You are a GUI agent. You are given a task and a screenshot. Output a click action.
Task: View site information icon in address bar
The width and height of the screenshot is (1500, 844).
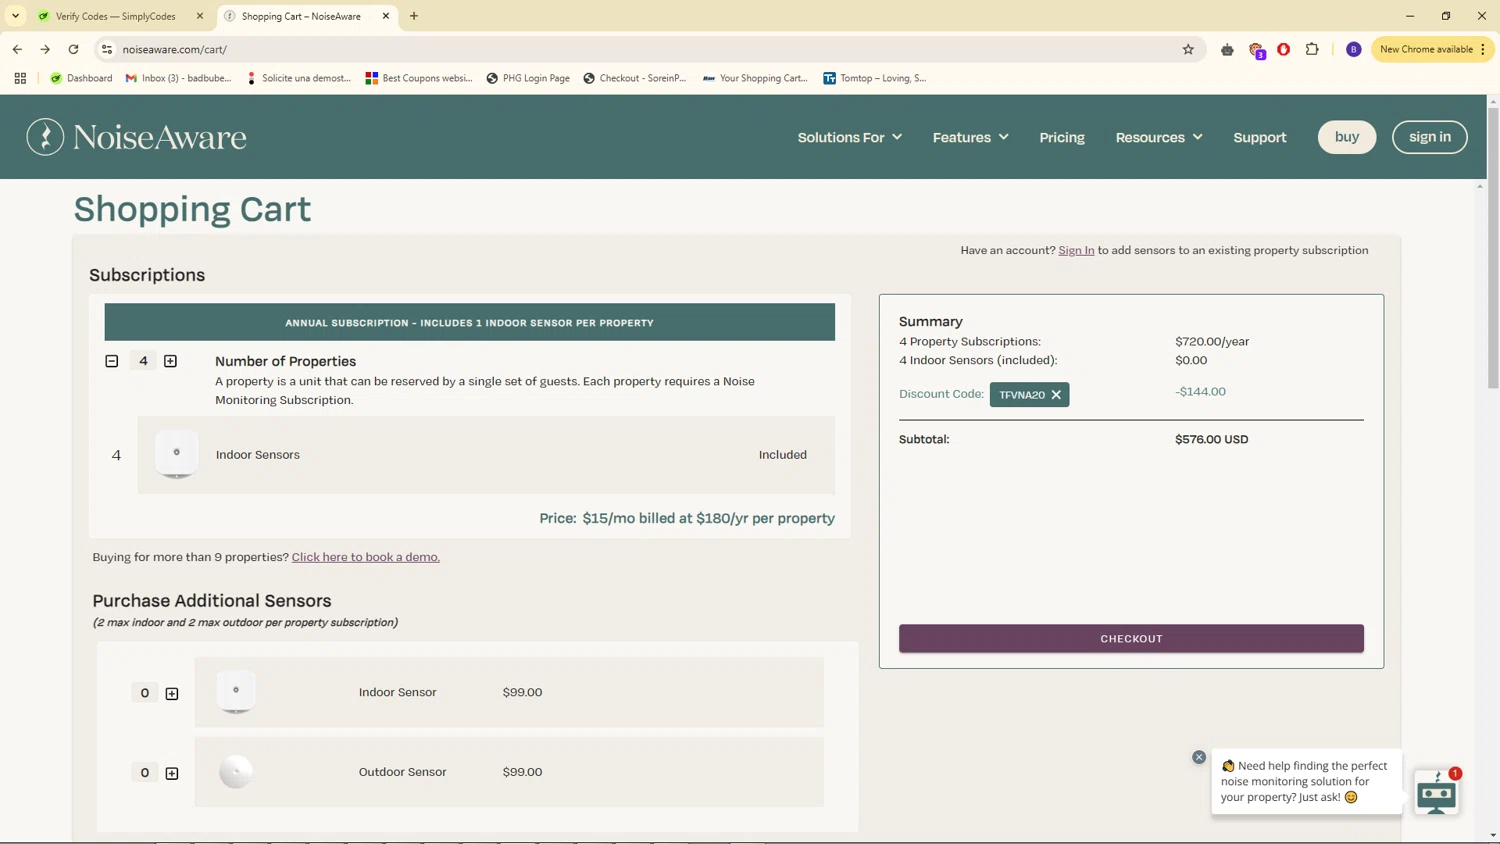pos(107,49)
